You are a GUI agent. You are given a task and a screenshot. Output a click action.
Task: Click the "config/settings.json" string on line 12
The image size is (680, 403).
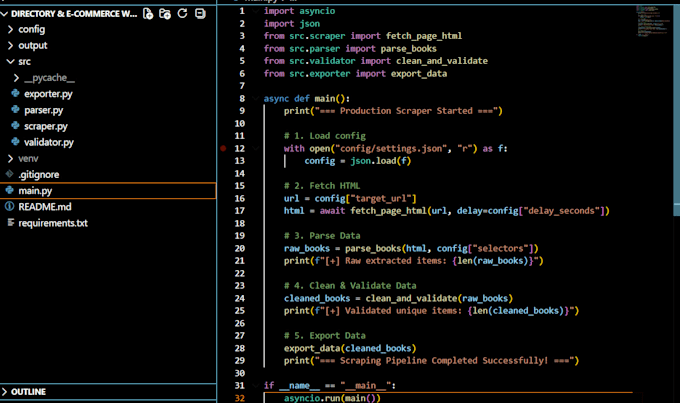pyautogui.click(x=389, y=149)
